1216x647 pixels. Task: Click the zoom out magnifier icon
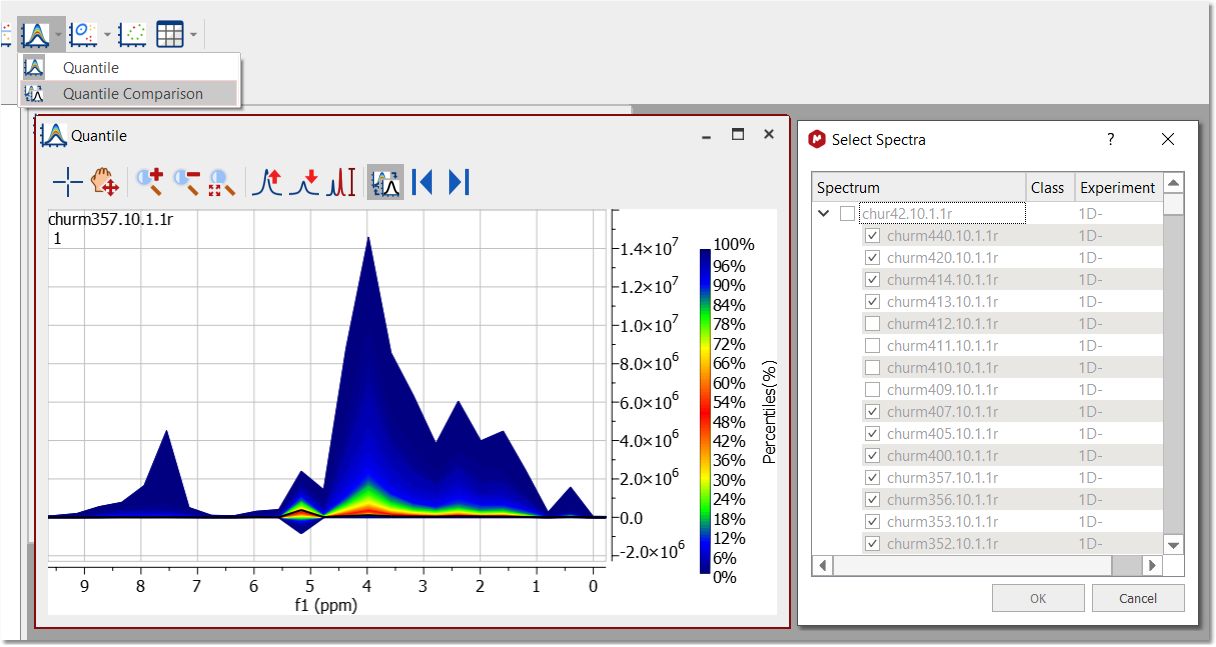(186, 182)
